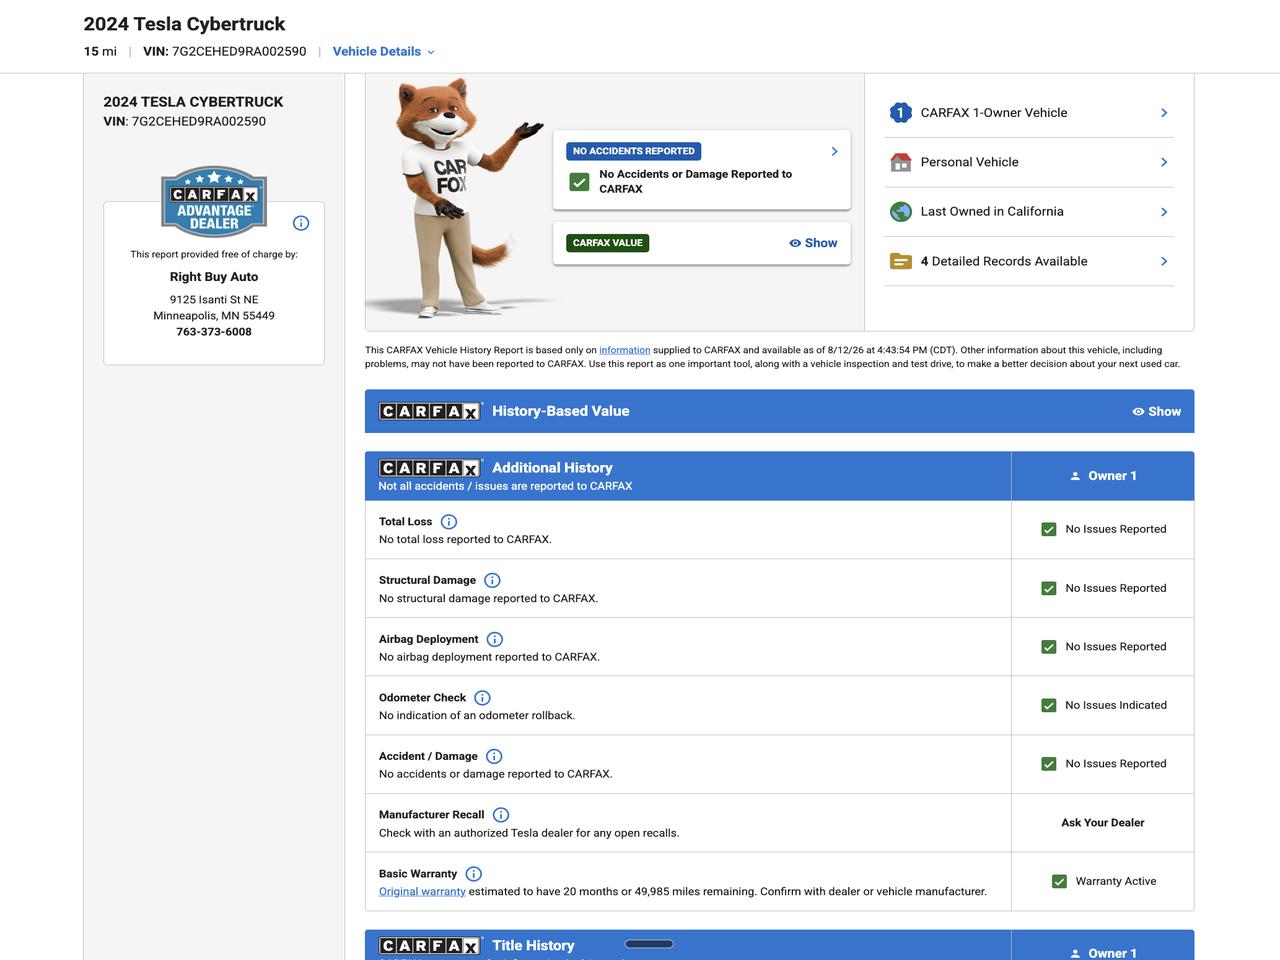
Task: Open the Total Loss info icon
Action: click(449, 522)
